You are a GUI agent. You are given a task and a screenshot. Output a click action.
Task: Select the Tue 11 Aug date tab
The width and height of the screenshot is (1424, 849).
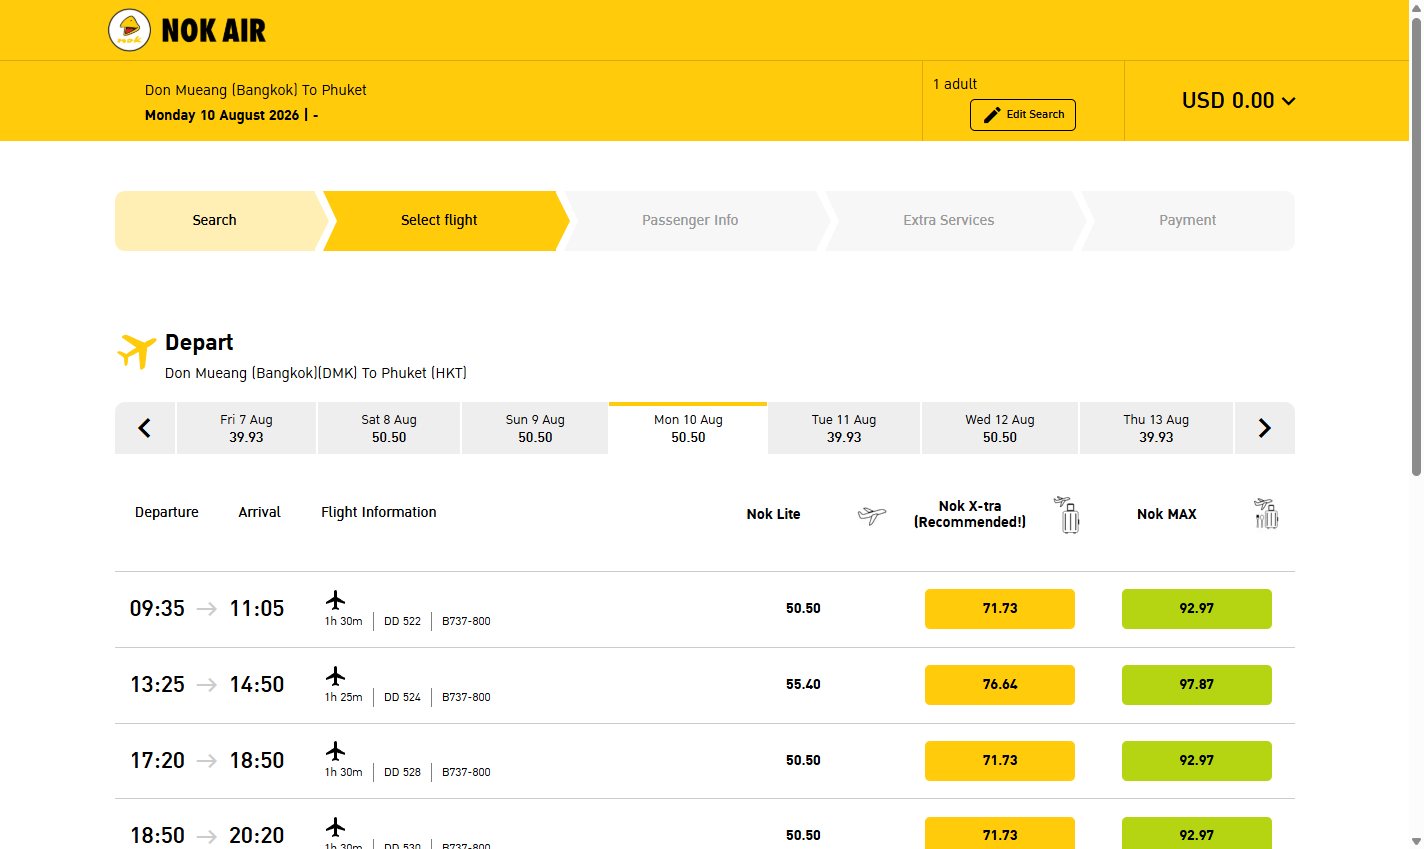844,428
